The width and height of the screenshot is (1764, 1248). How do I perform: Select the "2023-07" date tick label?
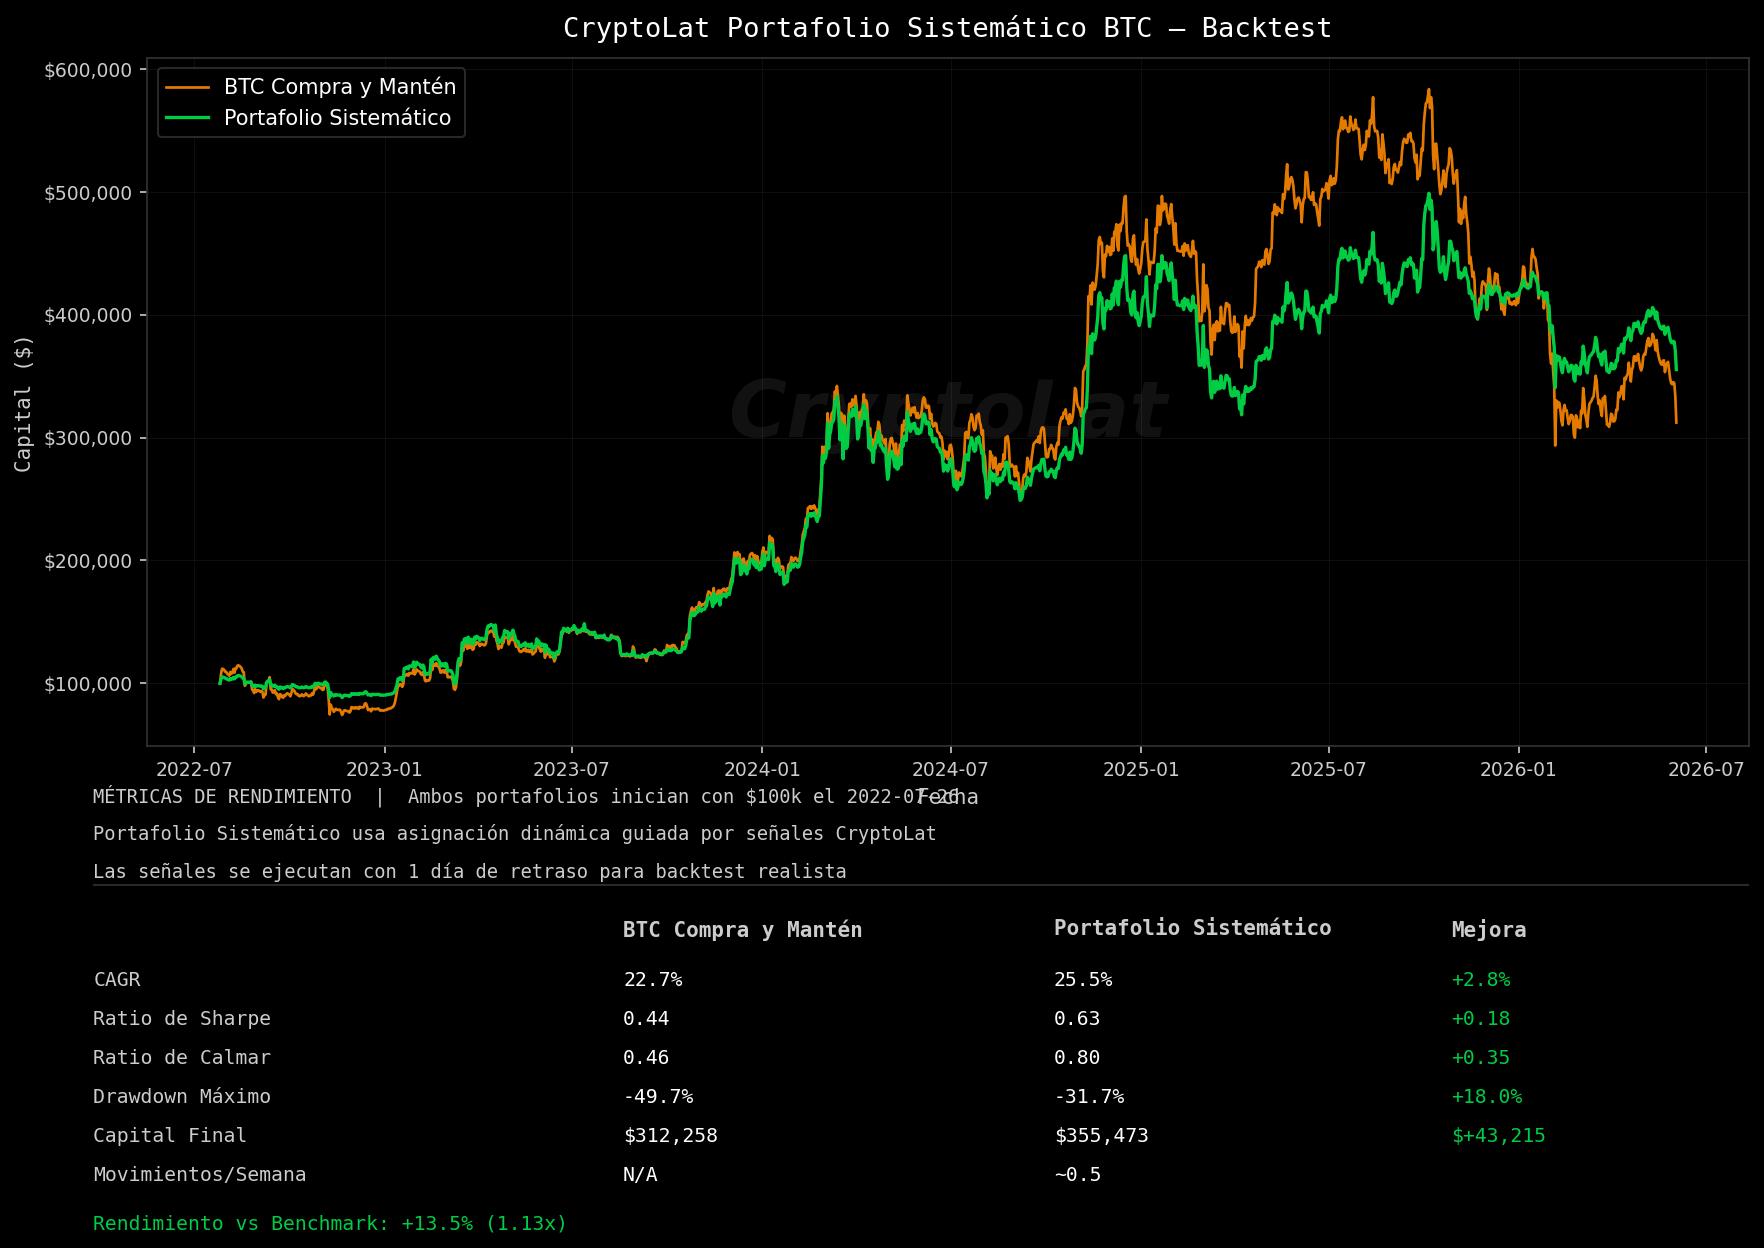tap(571, 770)
